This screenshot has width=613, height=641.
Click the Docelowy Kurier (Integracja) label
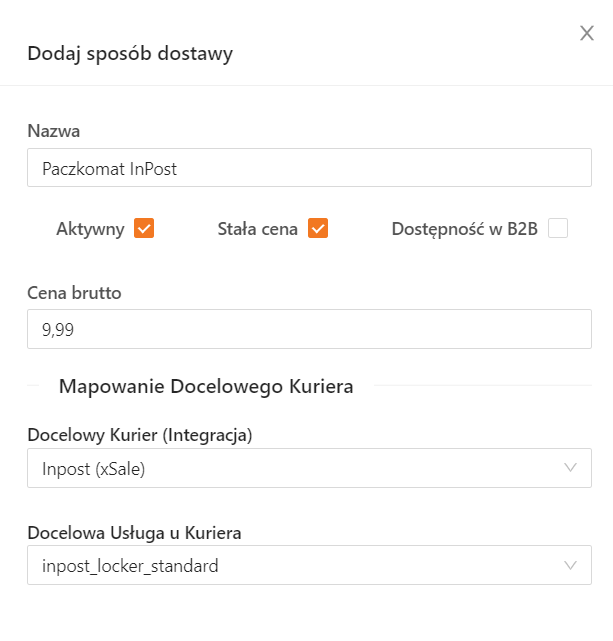tap(139, 435)
